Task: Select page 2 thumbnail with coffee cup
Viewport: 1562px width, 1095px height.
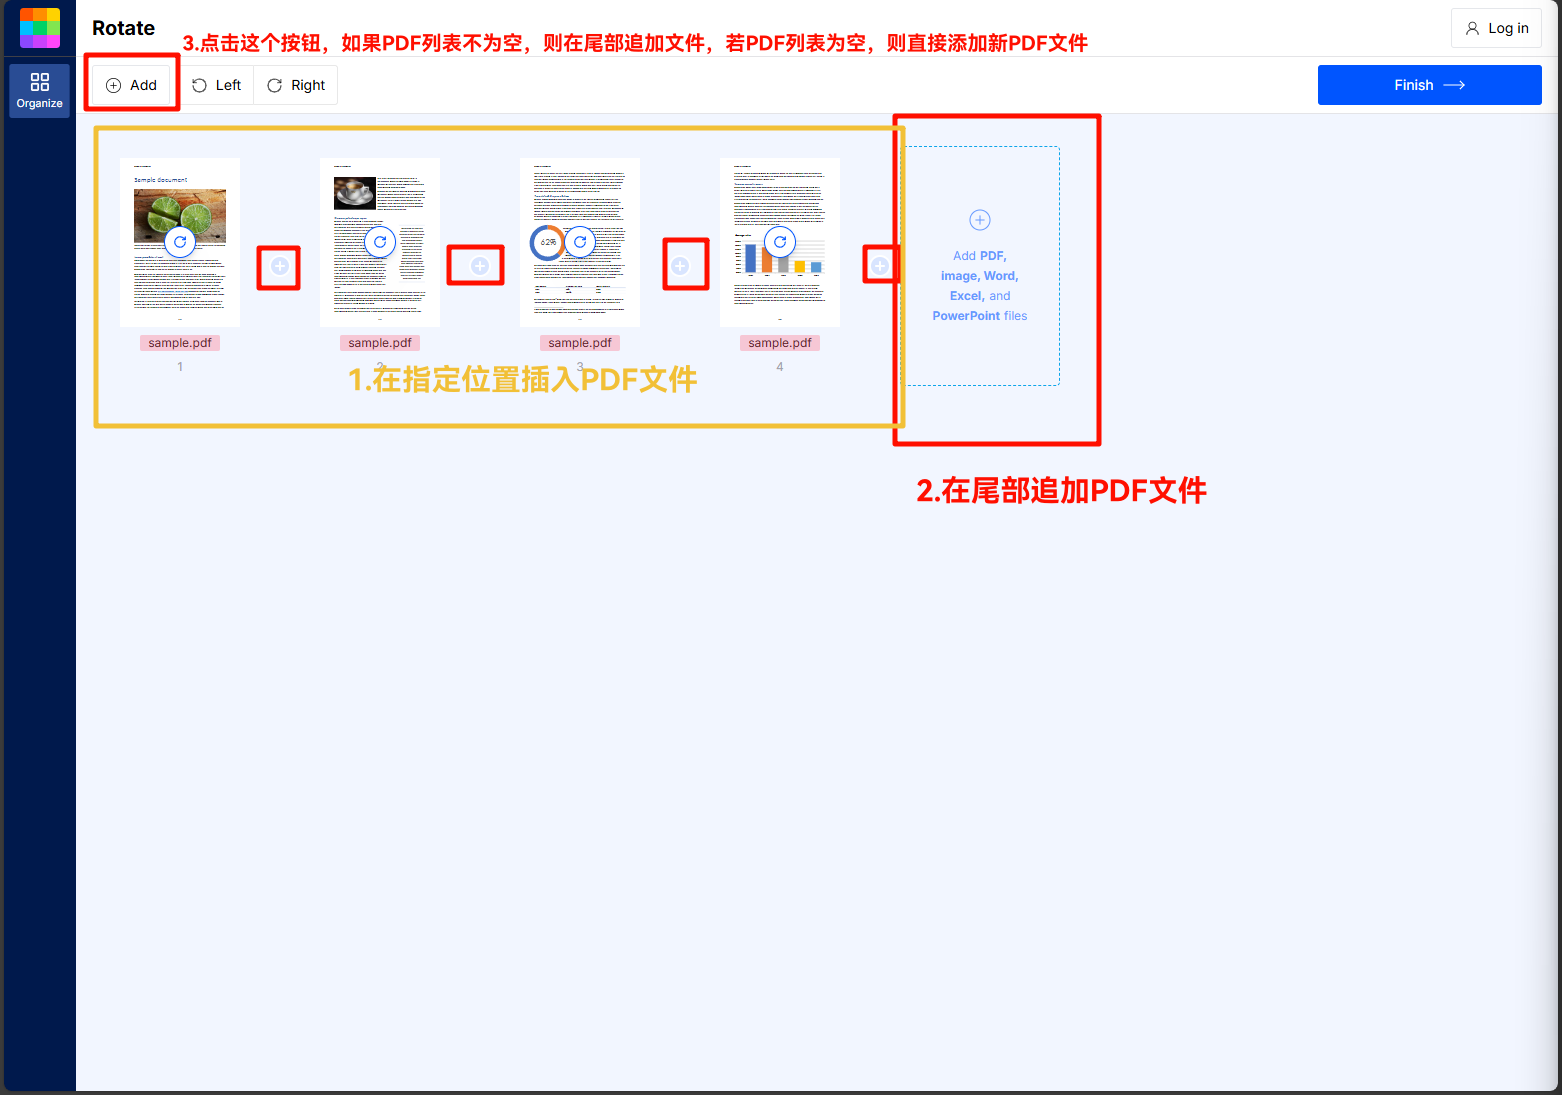Action: [380, 242]
